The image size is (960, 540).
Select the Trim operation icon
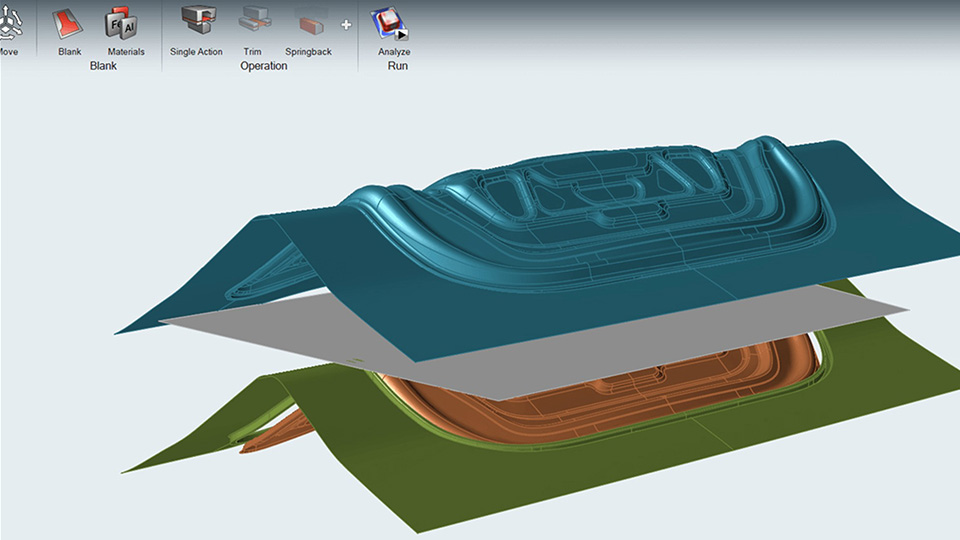(x=253, y=21)
